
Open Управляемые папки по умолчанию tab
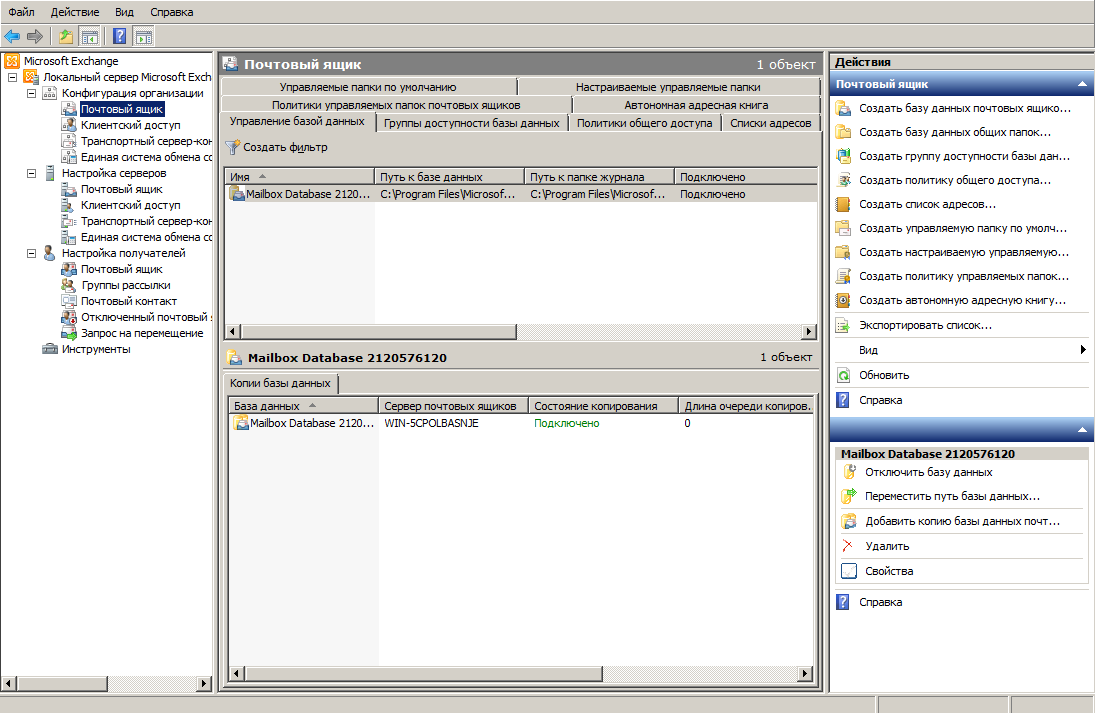tap(368, 87)
